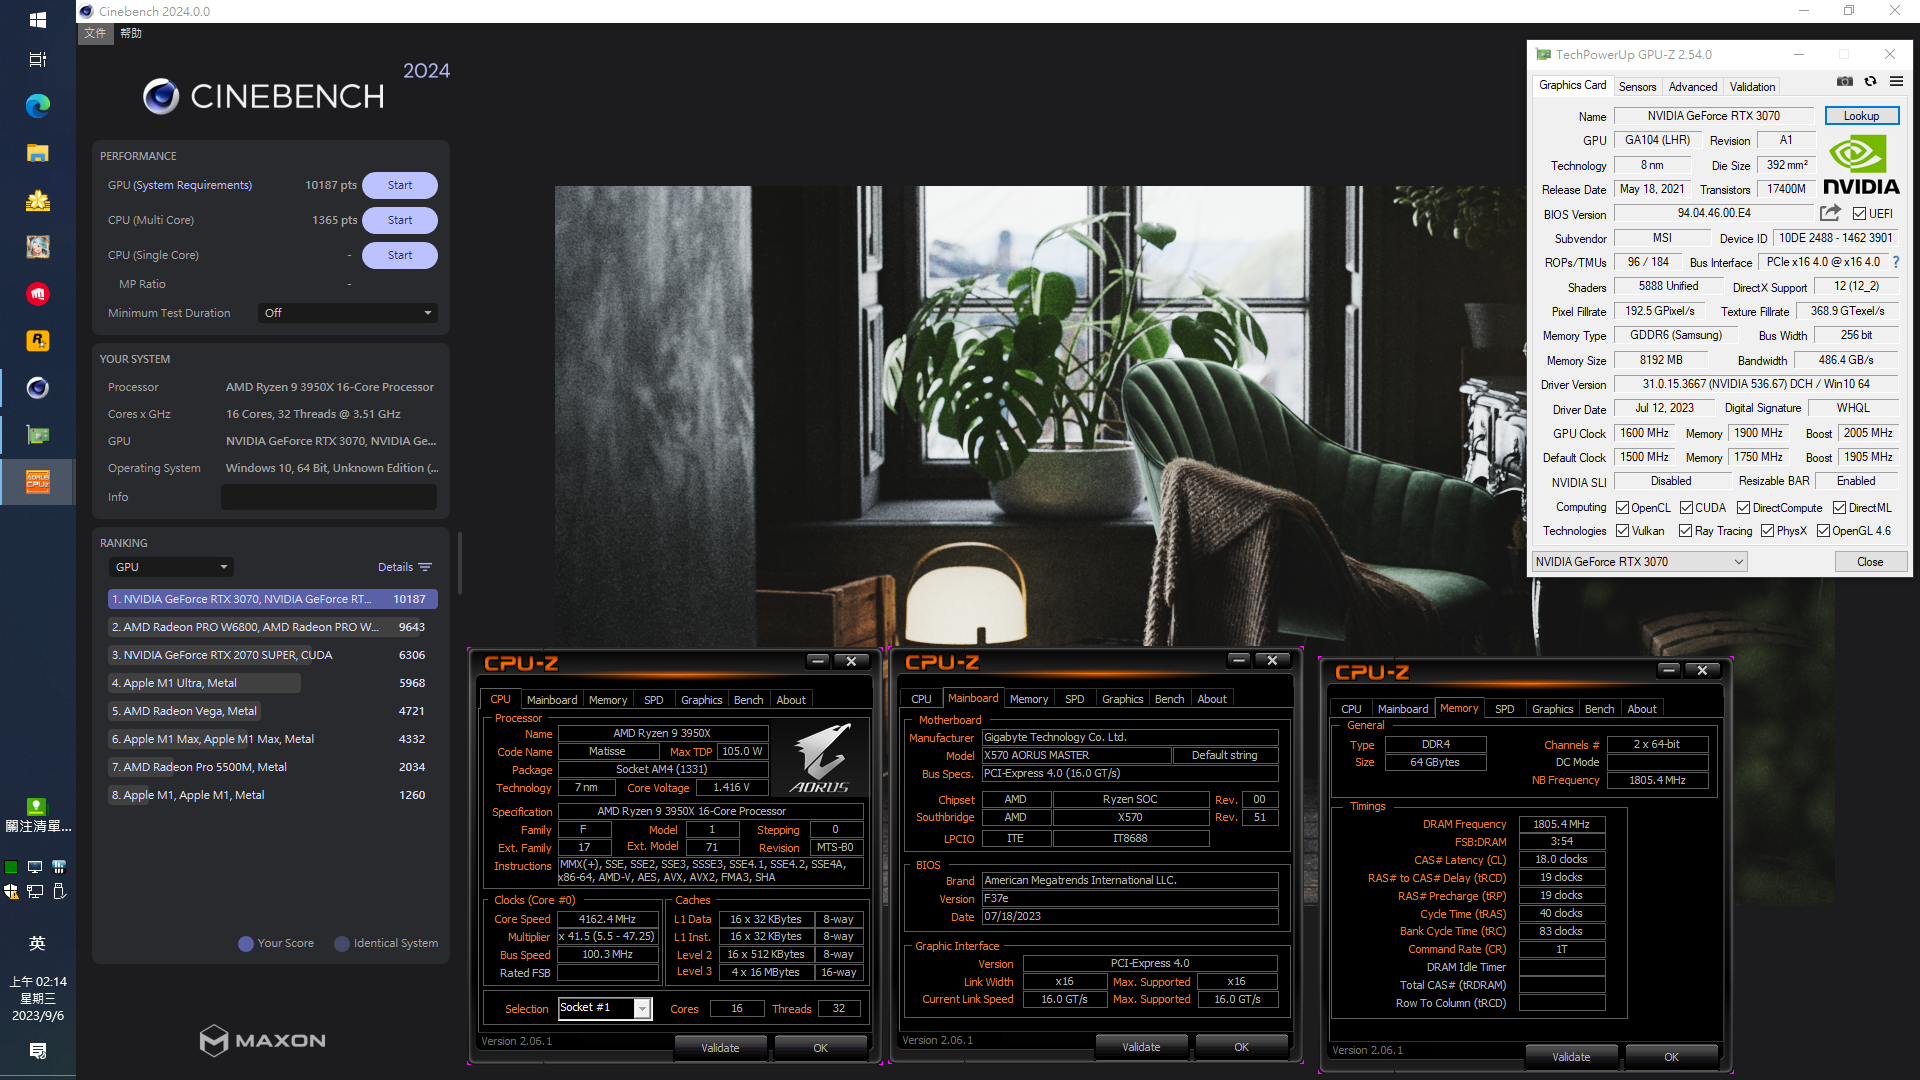
Task: Click the GPU-Z taskbar icon
Action: 37,435
